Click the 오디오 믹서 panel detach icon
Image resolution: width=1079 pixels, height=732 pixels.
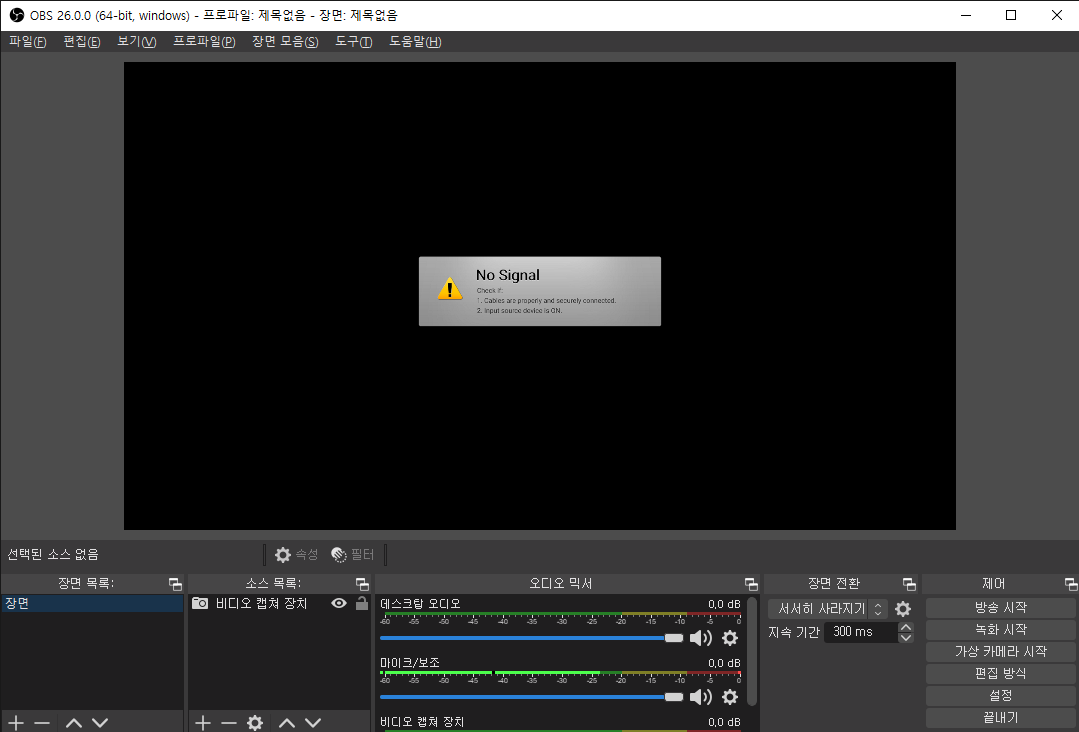751,583
